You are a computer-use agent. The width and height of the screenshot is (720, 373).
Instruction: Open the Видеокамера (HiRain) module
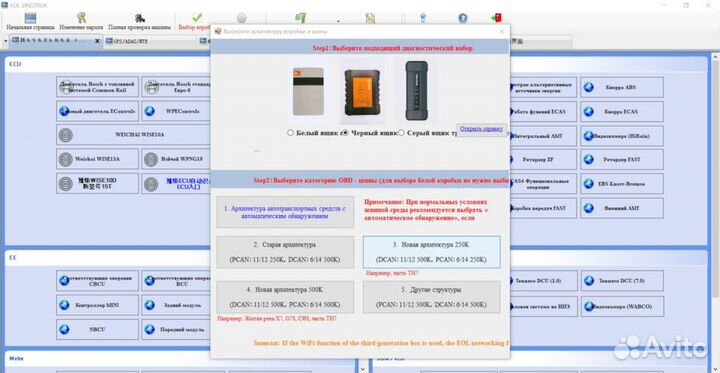(622, 136)
